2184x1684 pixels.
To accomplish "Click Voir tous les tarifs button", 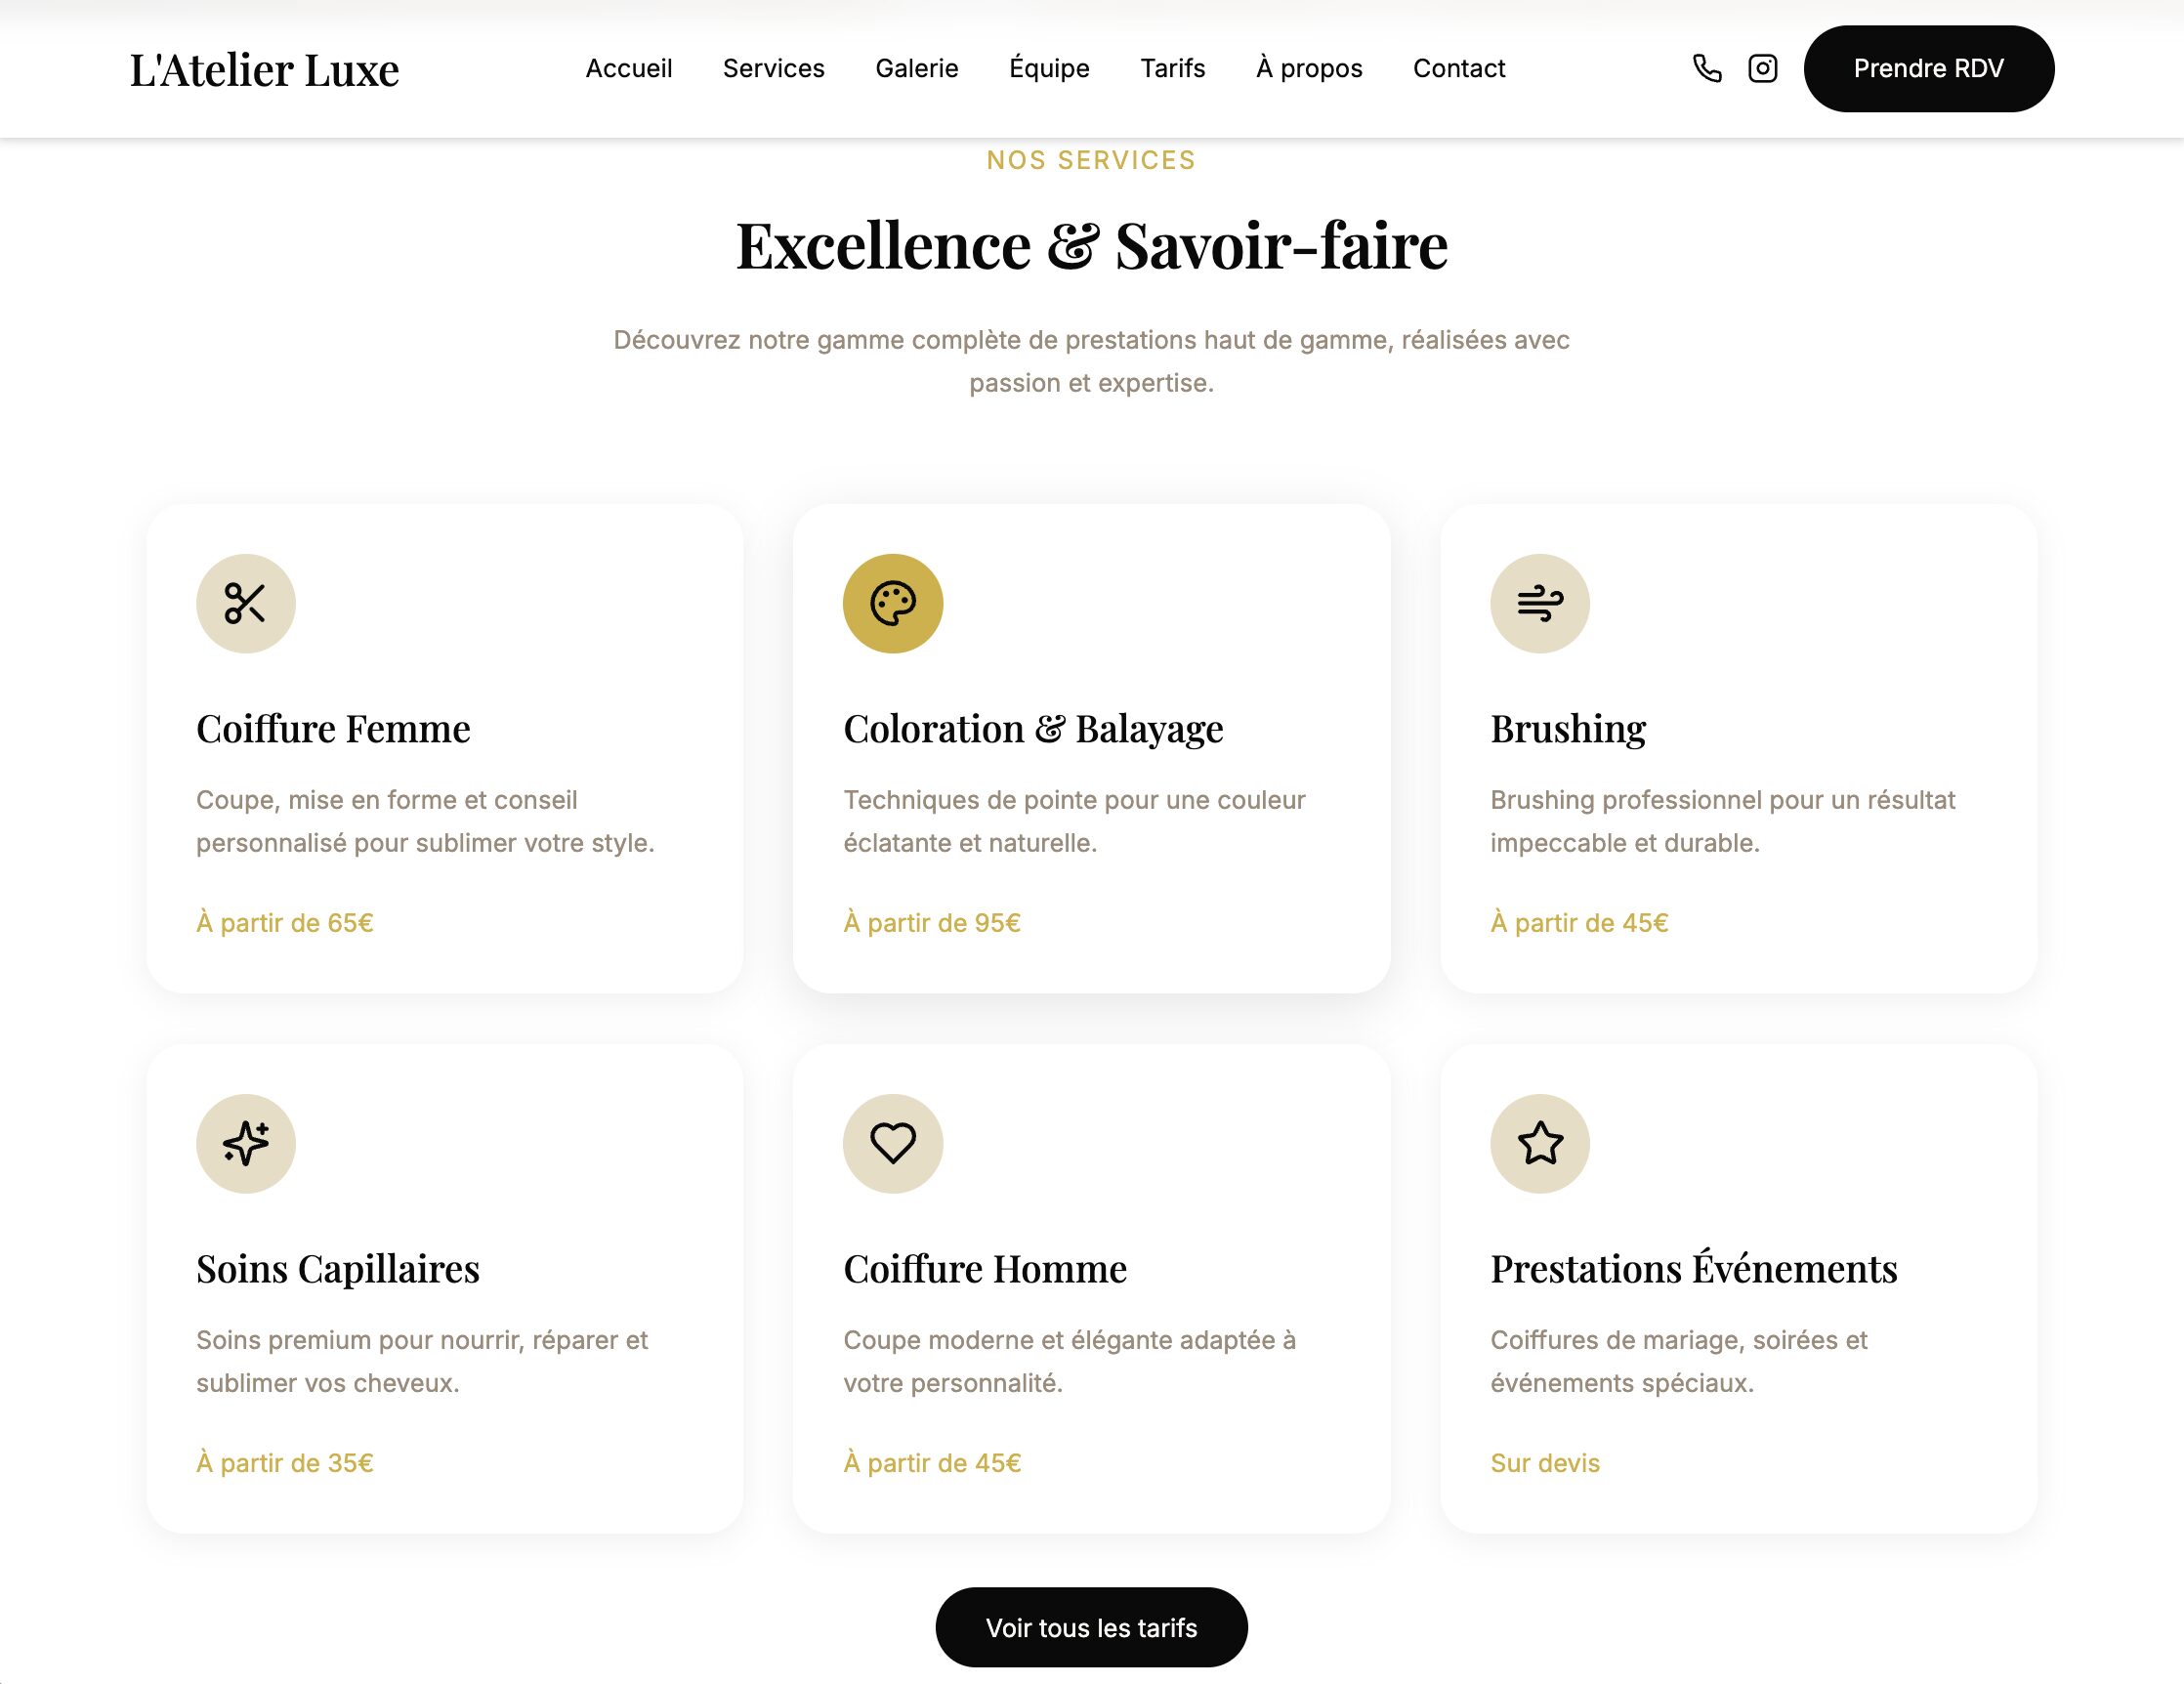I will coord(1091,1627).
